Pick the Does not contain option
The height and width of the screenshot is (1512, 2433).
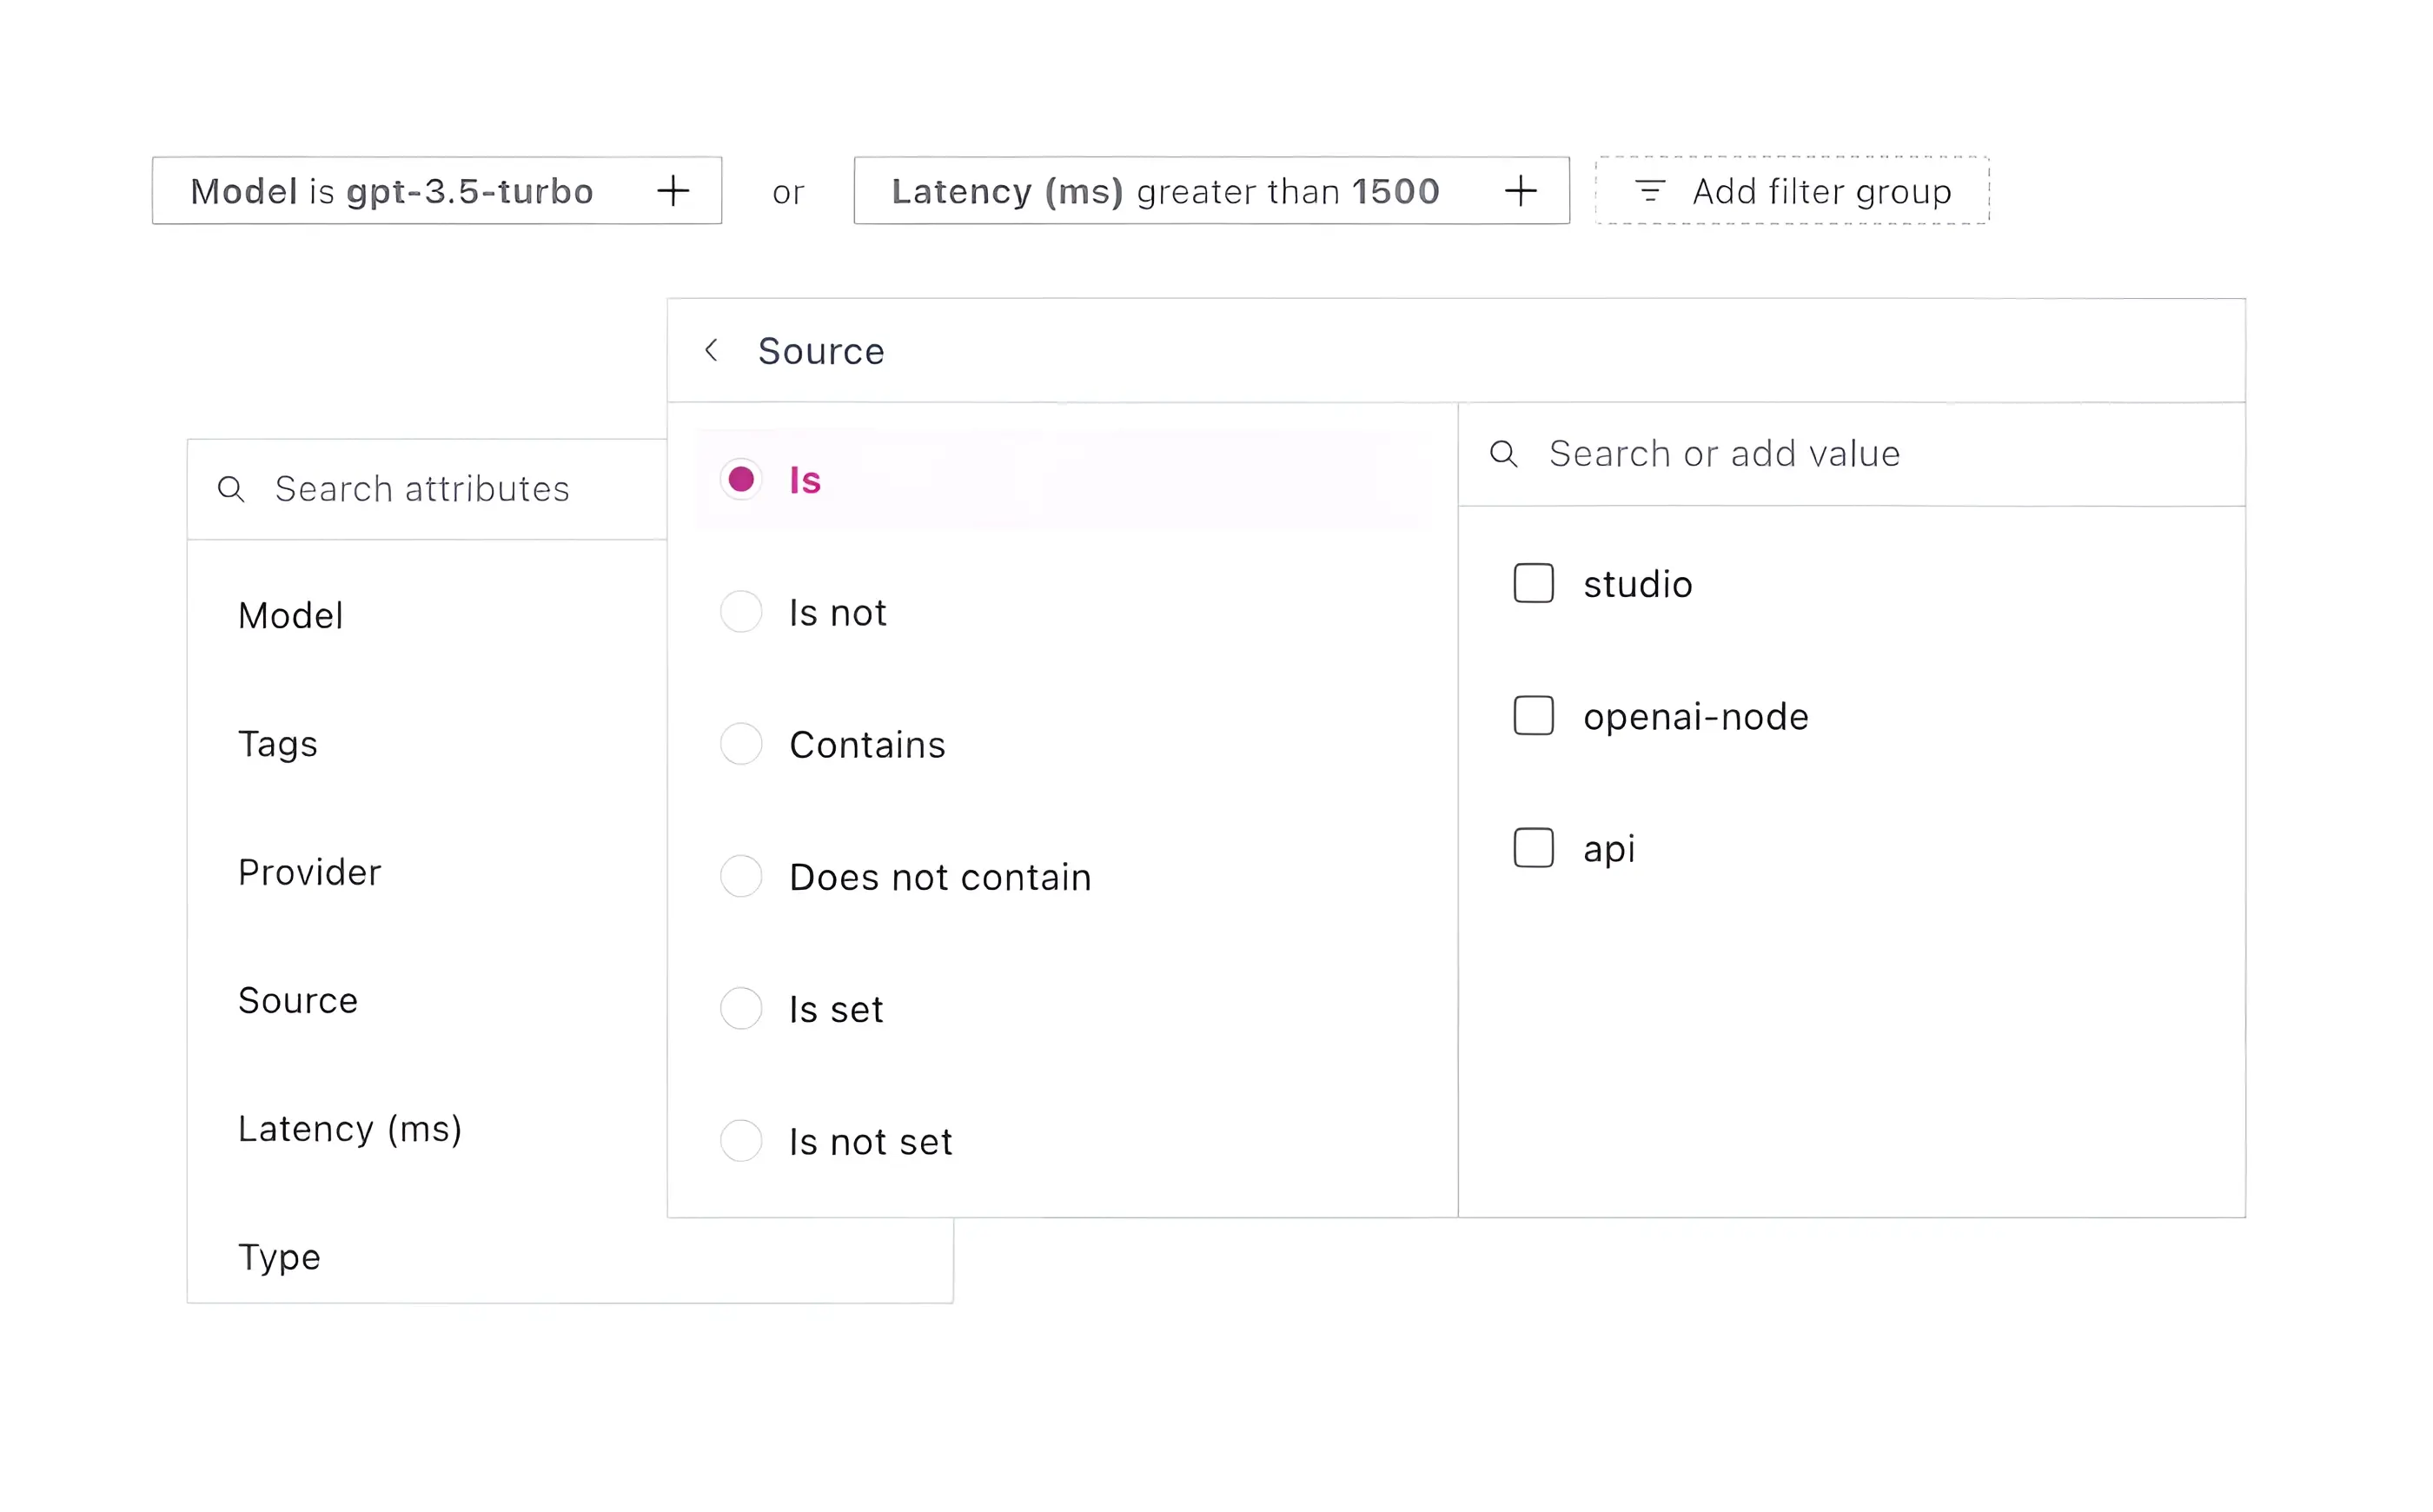(741, 877)
